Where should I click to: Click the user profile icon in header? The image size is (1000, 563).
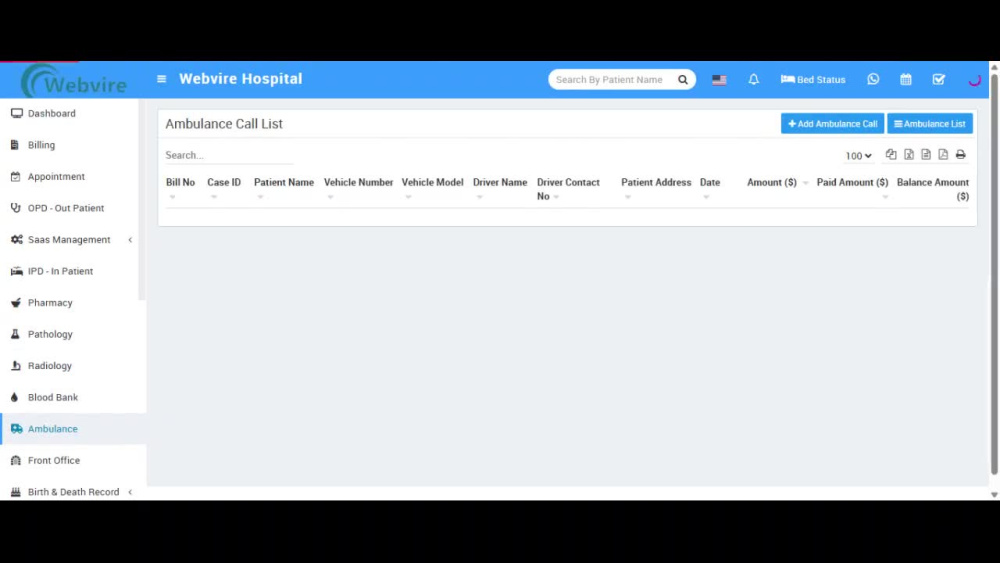pos(974,80)
